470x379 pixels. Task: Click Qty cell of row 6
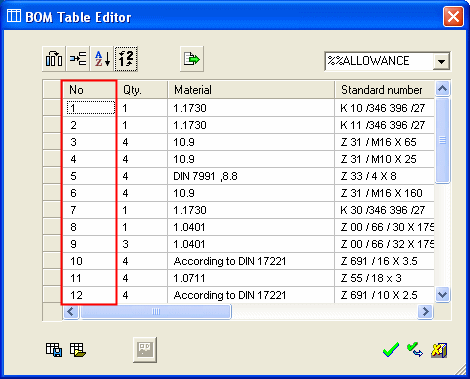[x=142, y=193]
